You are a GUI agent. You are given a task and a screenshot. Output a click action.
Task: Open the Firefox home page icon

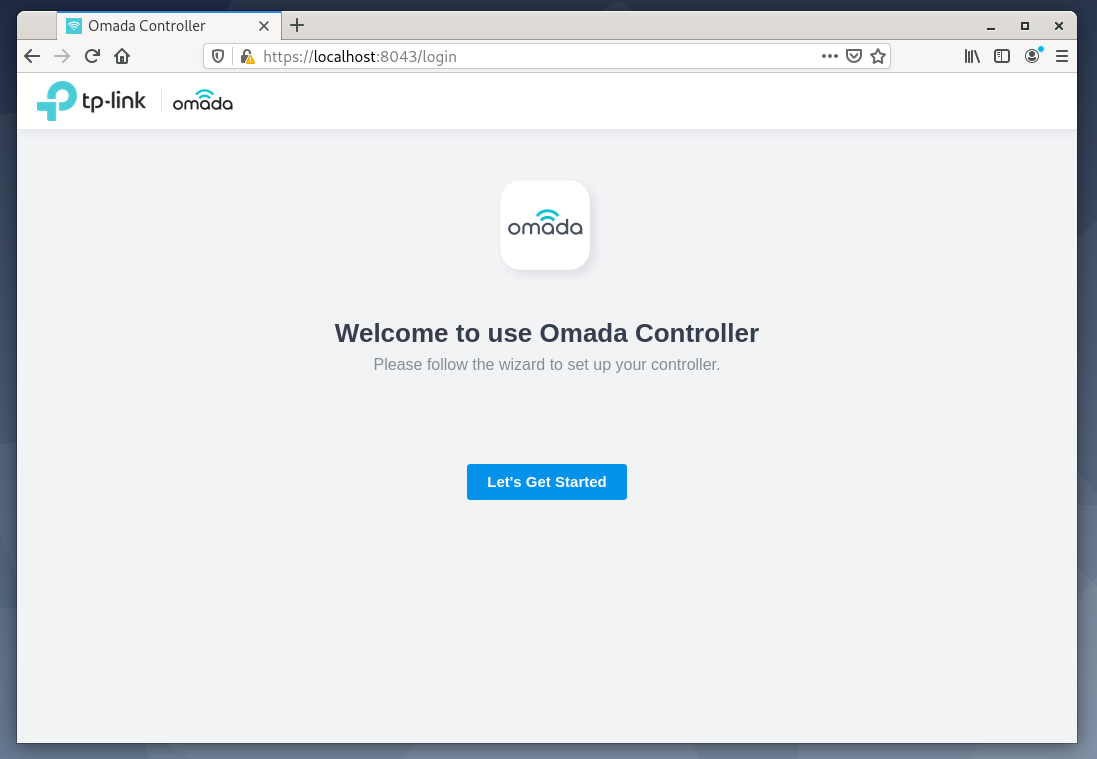click(122, 57)
